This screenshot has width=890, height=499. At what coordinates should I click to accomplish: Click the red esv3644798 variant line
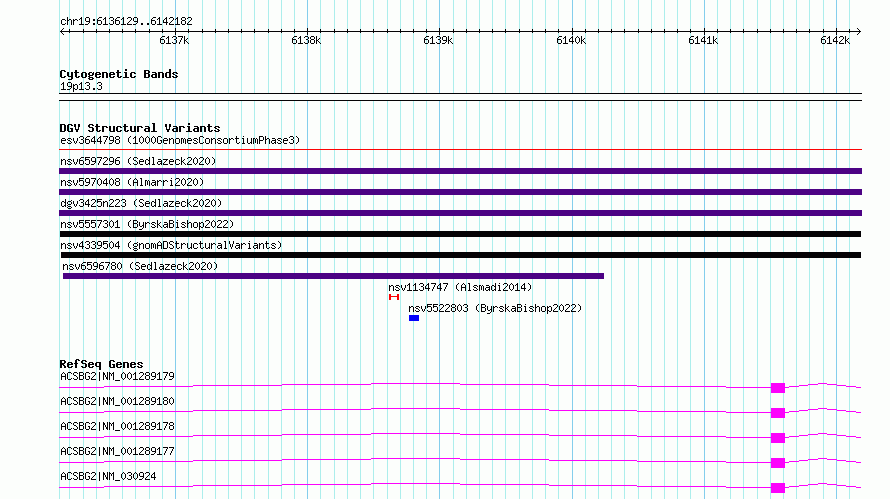coord(460,150)
